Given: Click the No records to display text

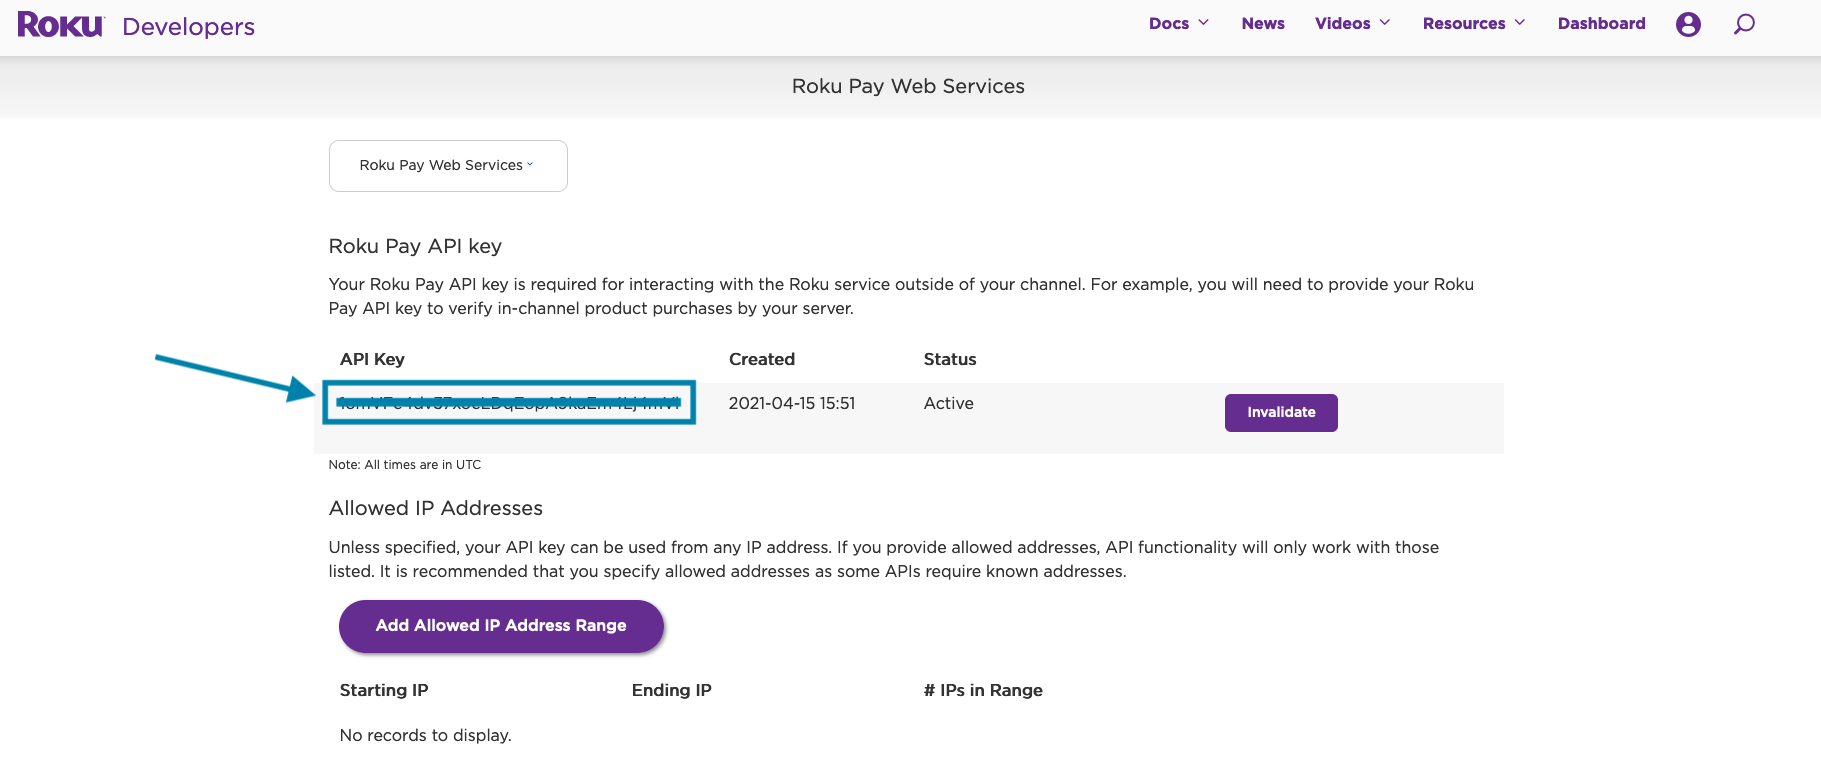Looking at the screenshot, I should (426, 735).
